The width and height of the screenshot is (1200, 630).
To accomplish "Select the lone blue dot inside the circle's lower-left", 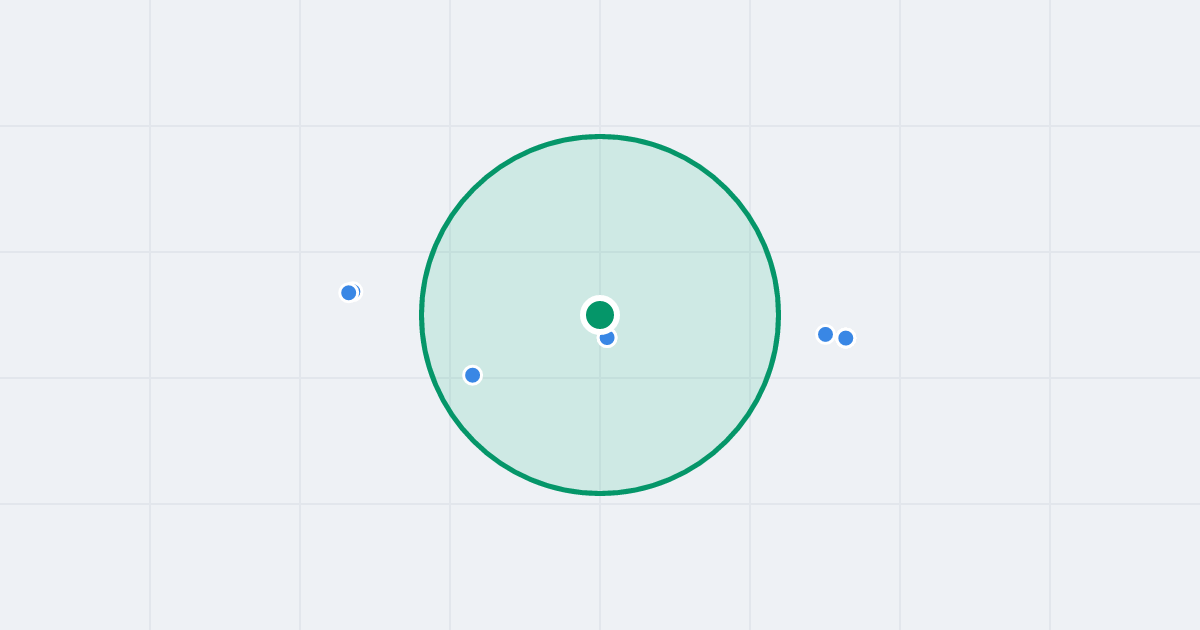I will coord(473,375).
